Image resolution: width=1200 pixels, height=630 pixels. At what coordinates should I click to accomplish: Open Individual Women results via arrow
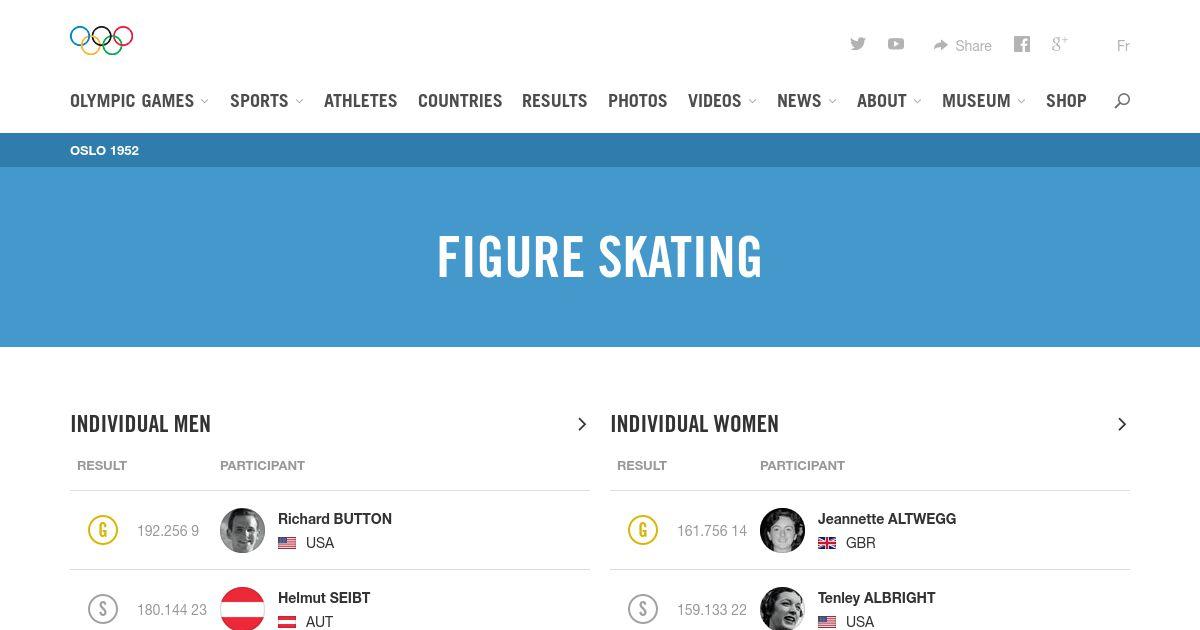point(1122,424)
